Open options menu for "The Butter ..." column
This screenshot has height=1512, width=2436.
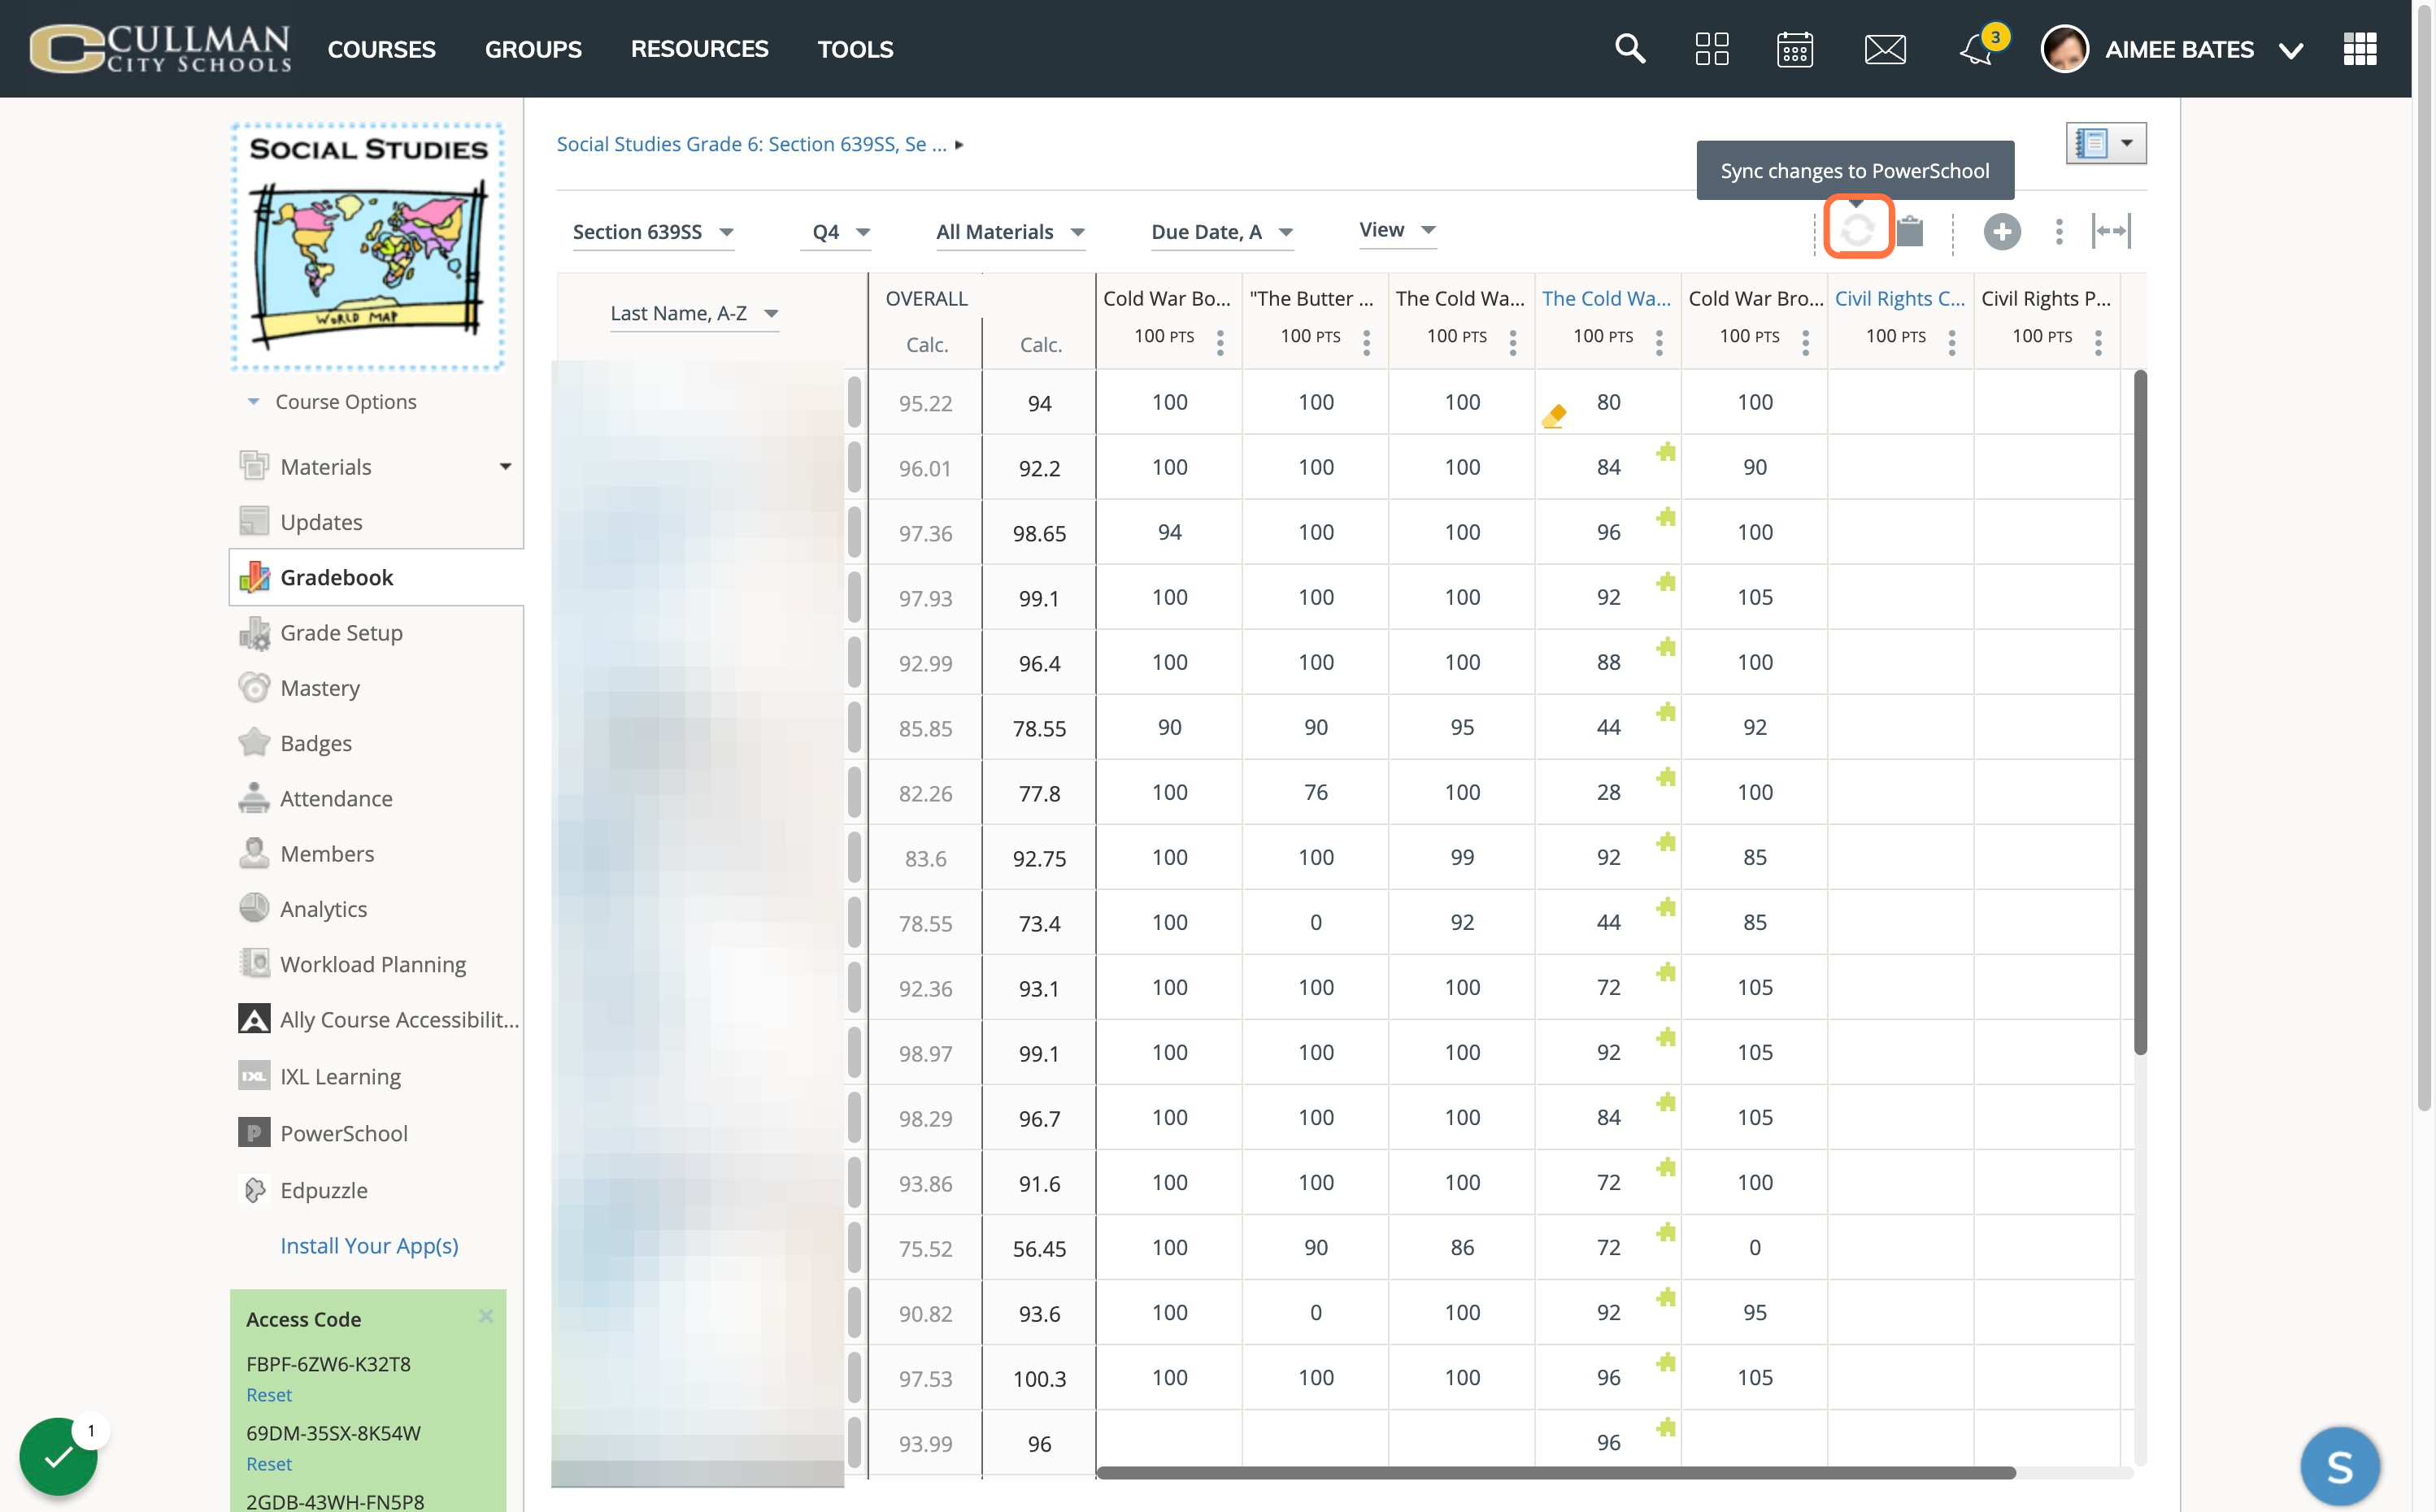point(1367,343)
